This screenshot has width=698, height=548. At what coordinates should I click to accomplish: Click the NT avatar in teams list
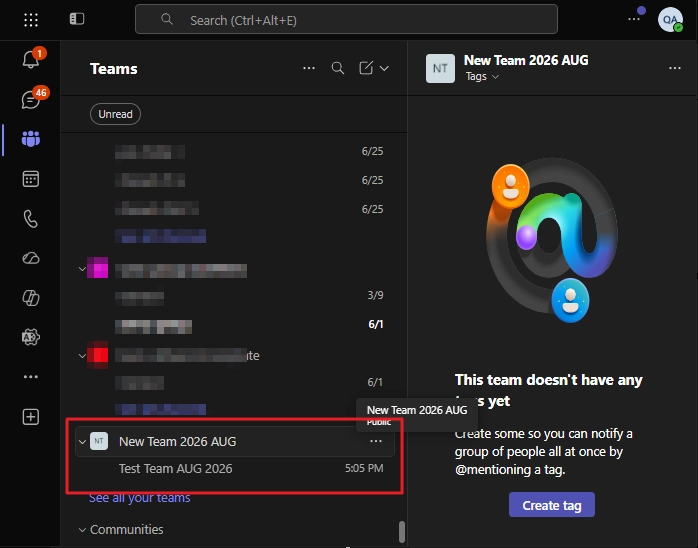(99, 441)
